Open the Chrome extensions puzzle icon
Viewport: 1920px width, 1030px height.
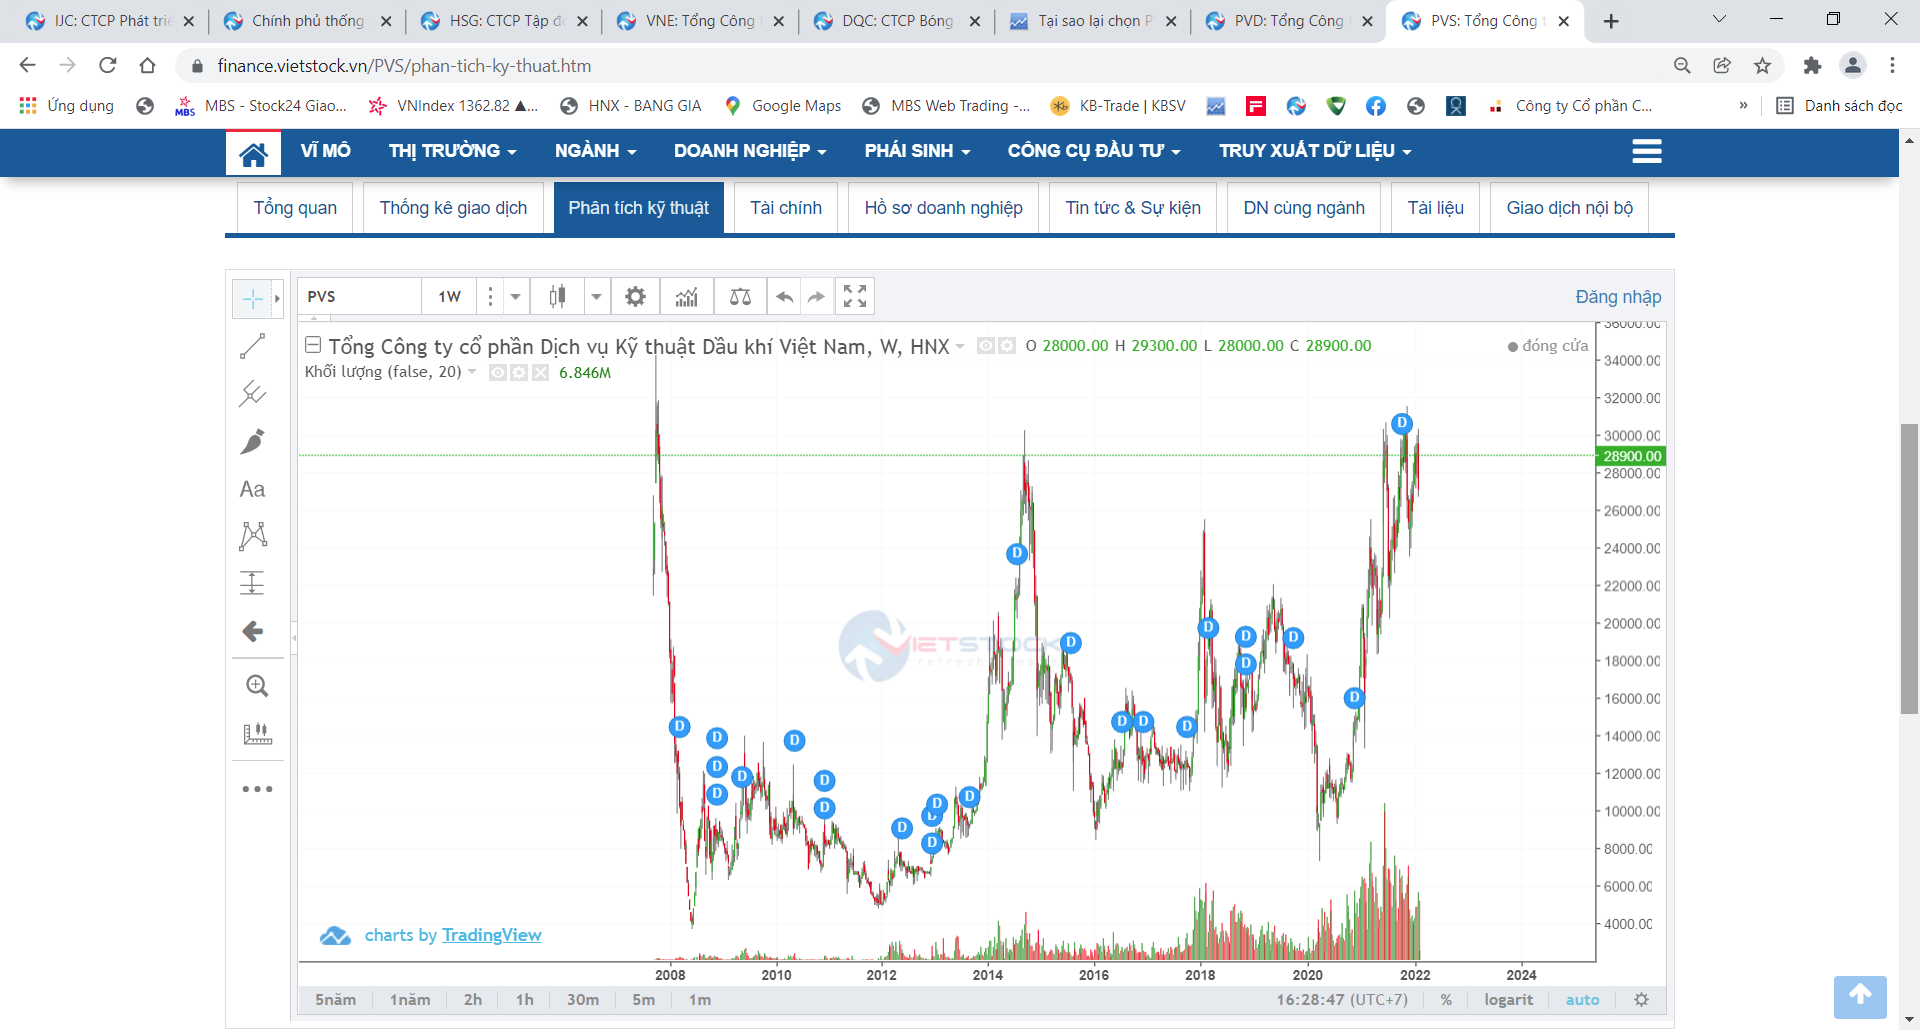tap(1812, 66)
